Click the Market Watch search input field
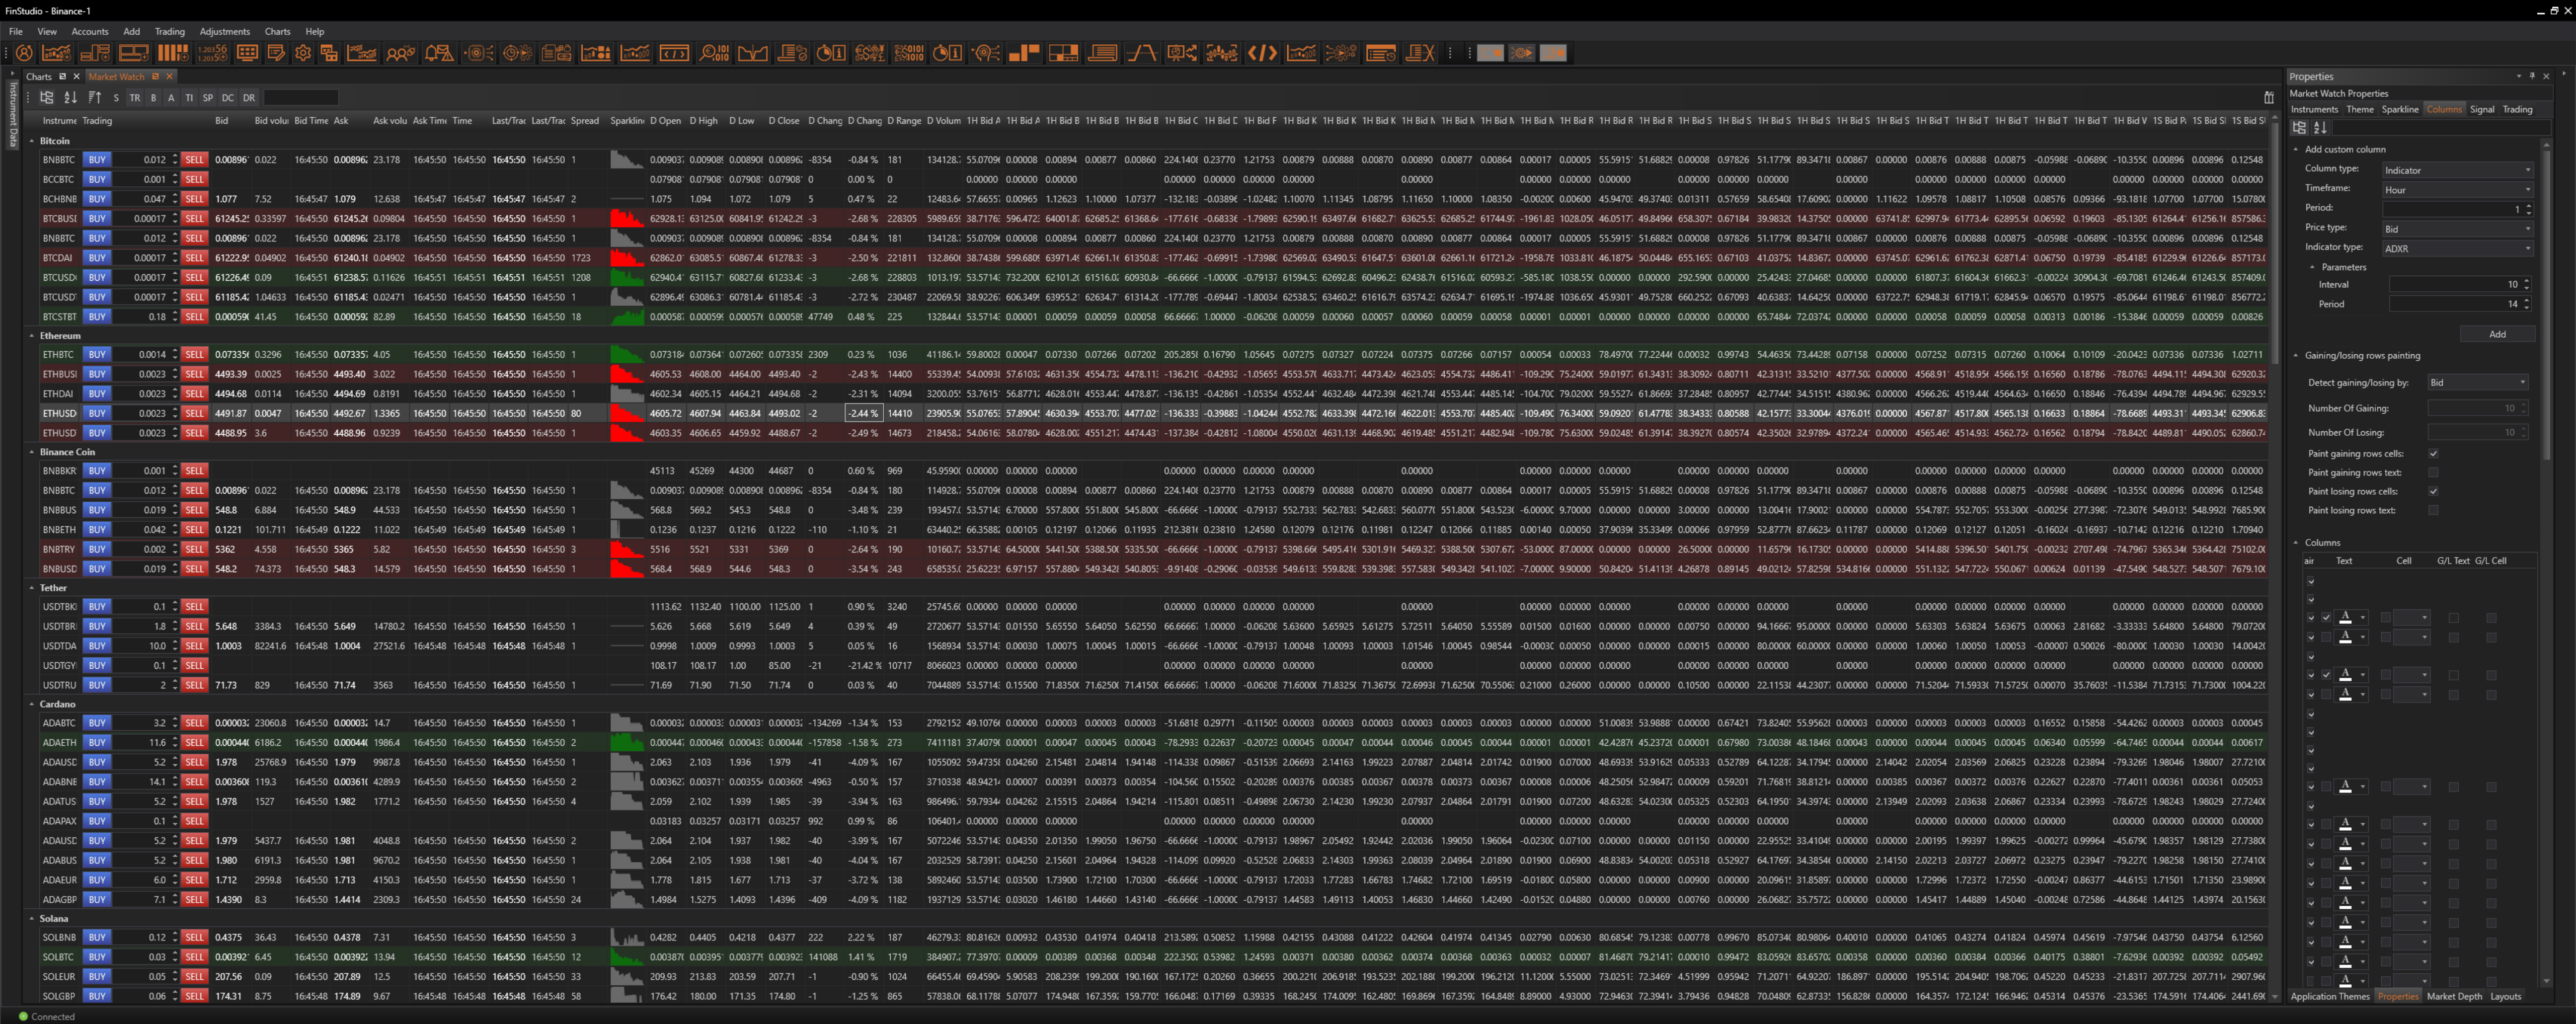Screen dimensions: 2576x1024 pyautogui.click(x=301, y=98)
